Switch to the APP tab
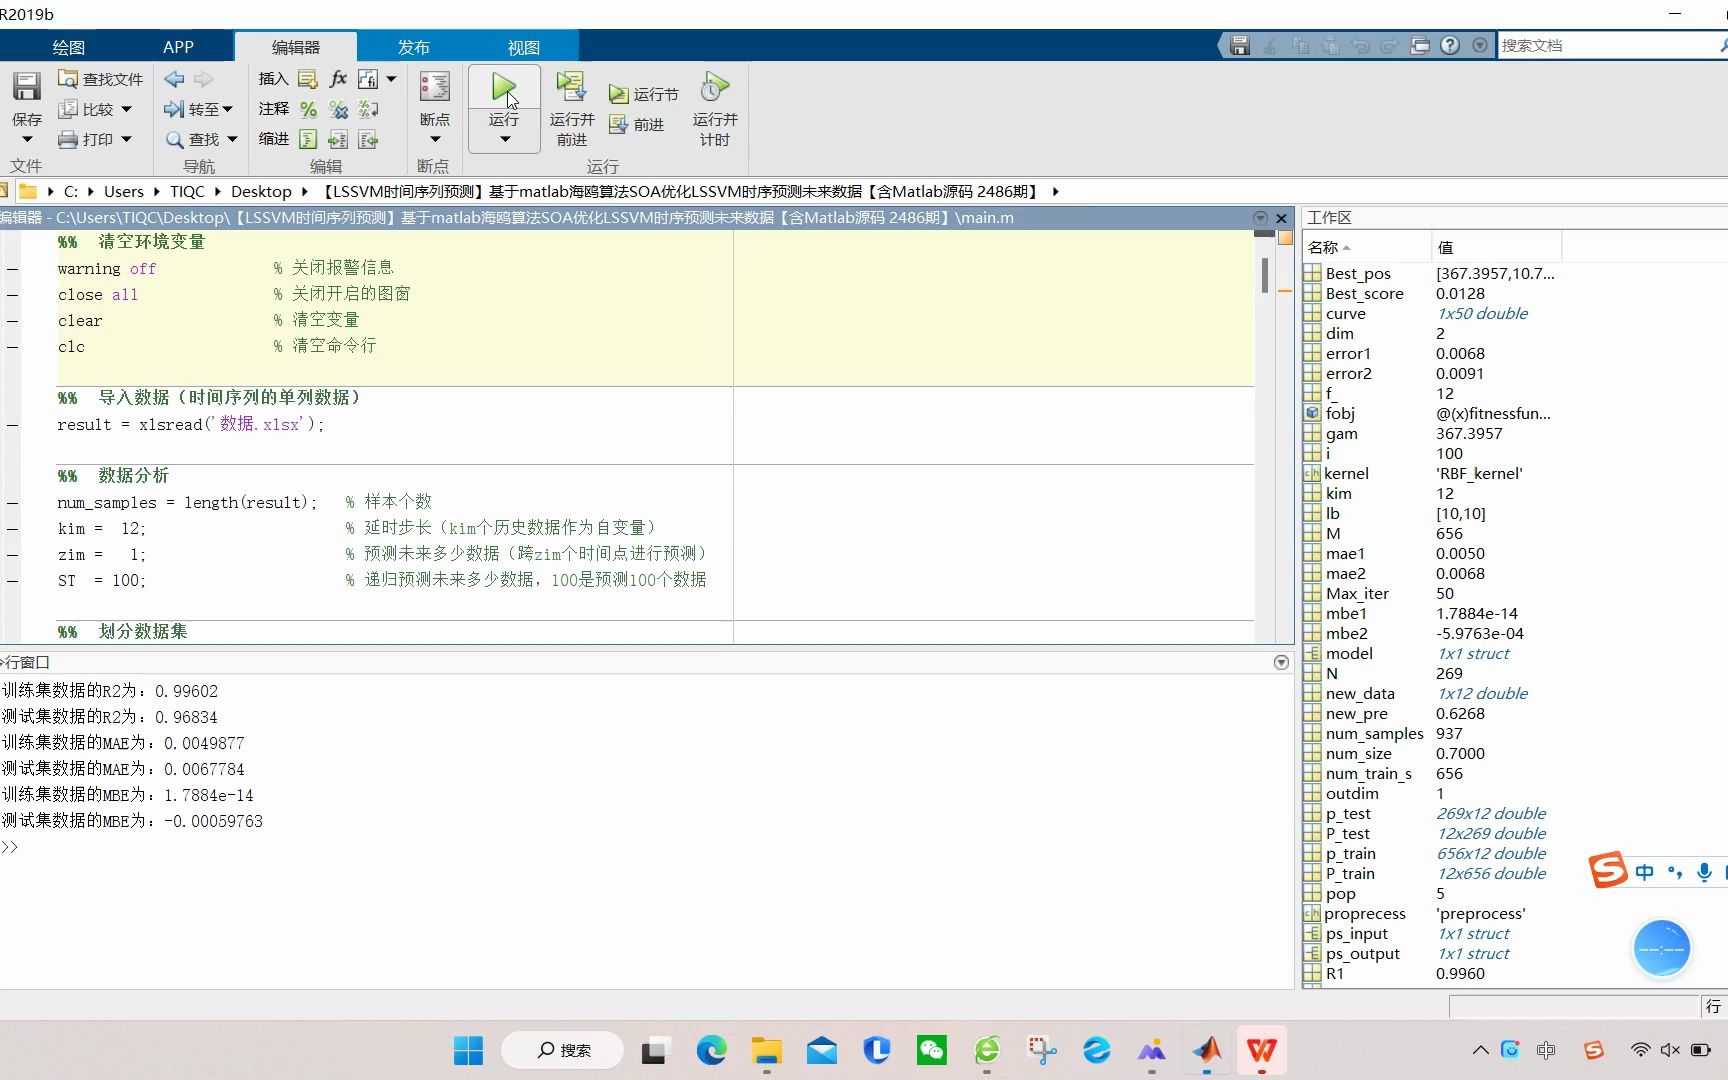Screen dimensions: 1728x1080 pos(178,47)
